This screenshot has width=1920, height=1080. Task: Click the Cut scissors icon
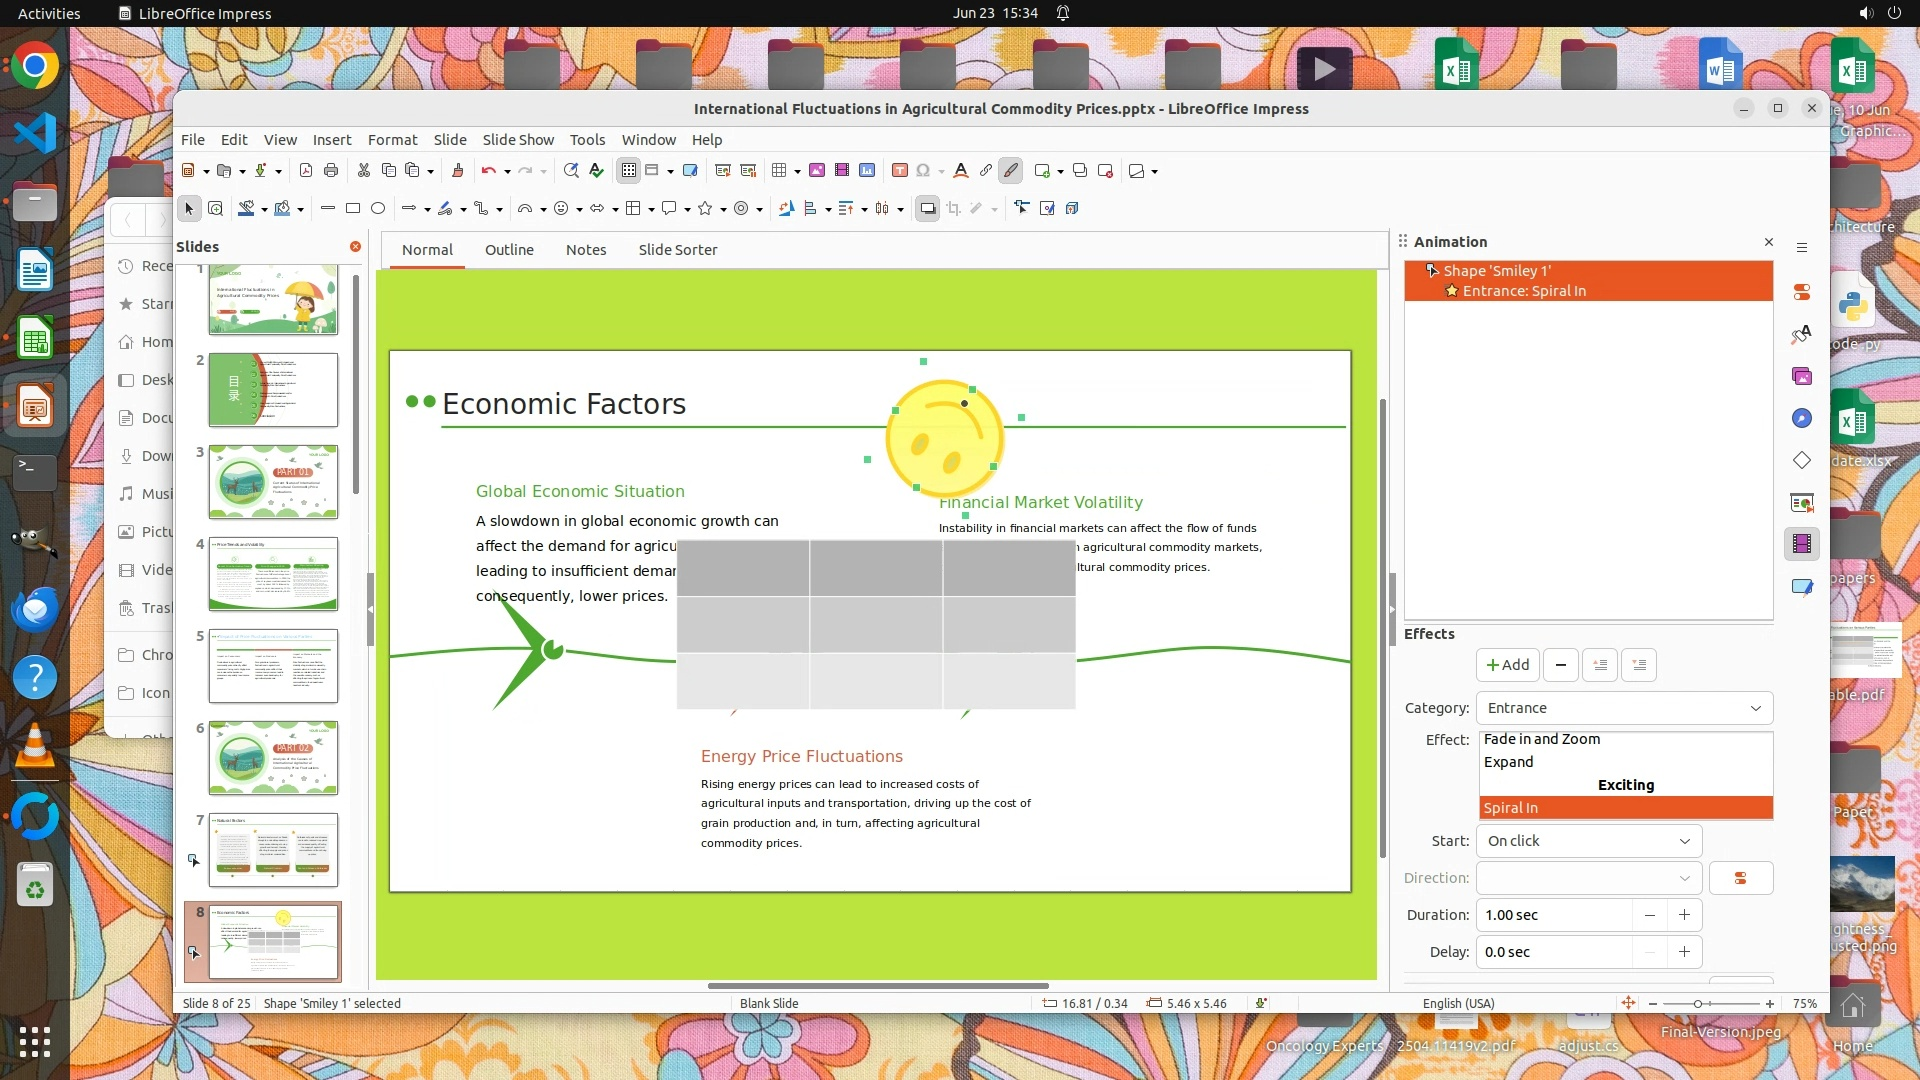coord(364,171)
